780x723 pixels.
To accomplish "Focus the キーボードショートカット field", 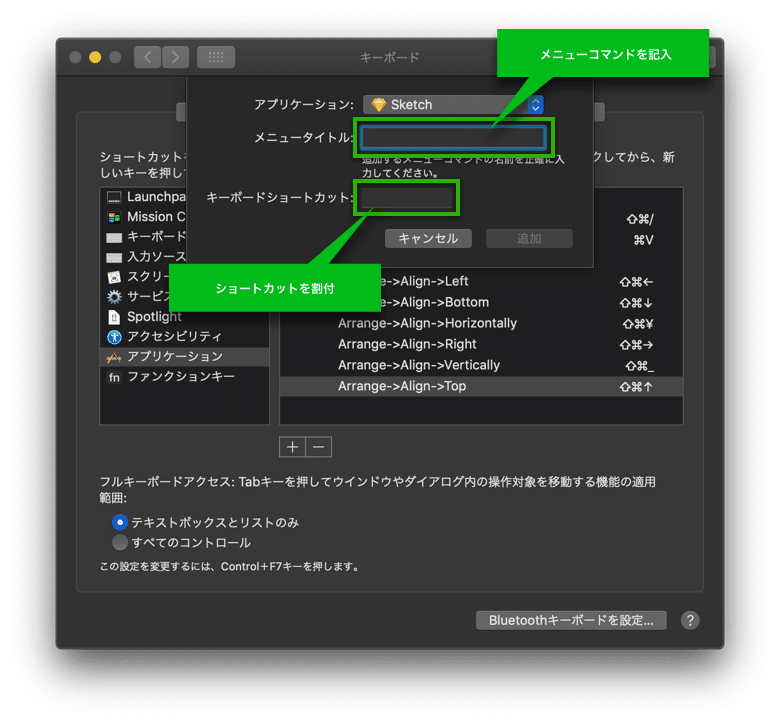I will coord(406,198).
